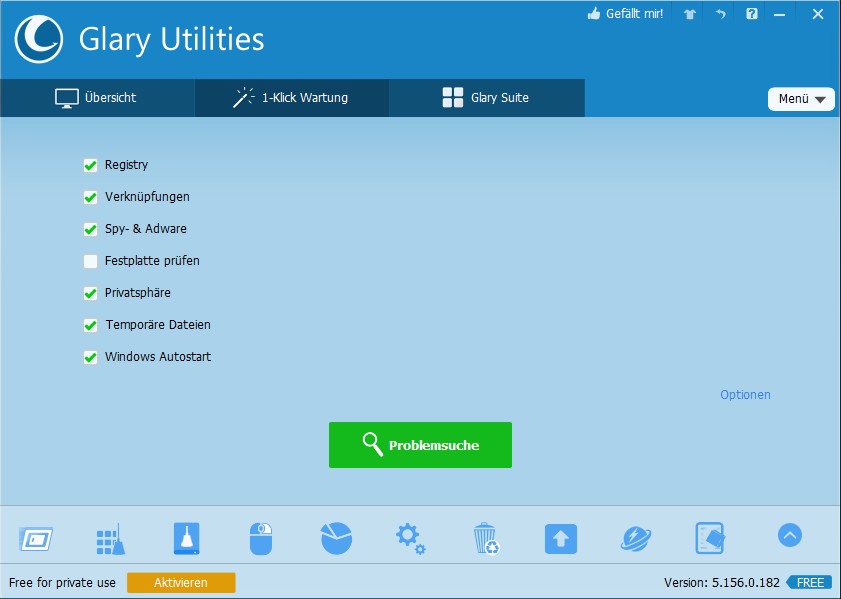Open help via the question mark icon
This screenshot has width=841, height=599.
752,14
